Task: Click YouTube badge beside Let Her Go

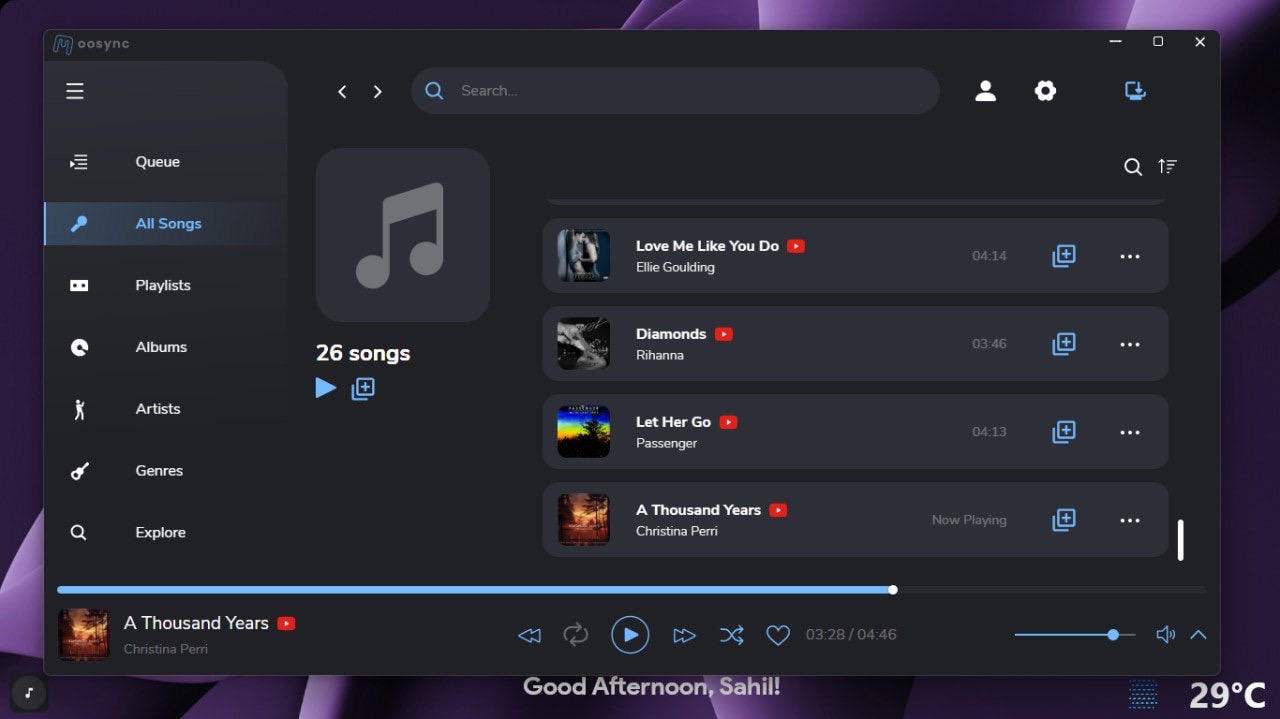Action: 728,422
